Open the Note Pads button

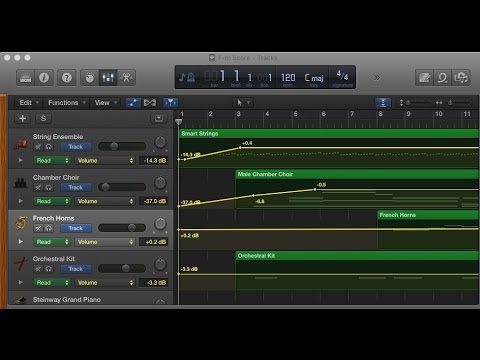tap(424, 78)
